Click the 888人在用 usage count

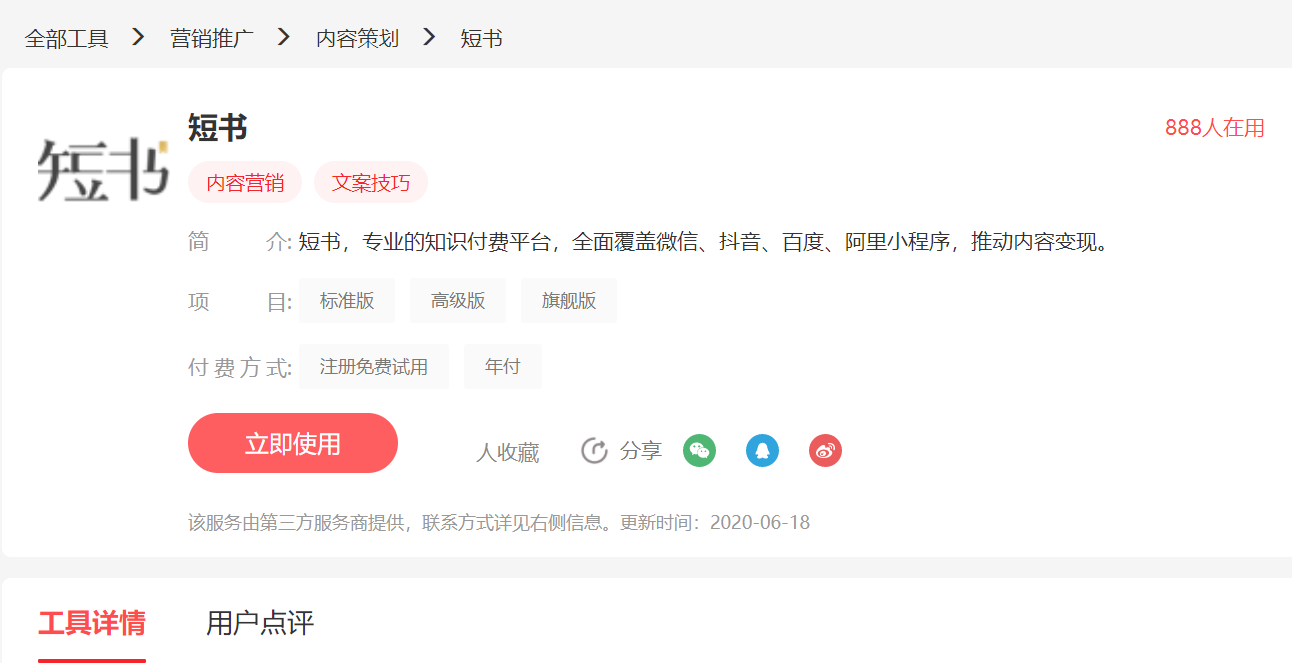pyautogui.click(x=1215, y=128)
